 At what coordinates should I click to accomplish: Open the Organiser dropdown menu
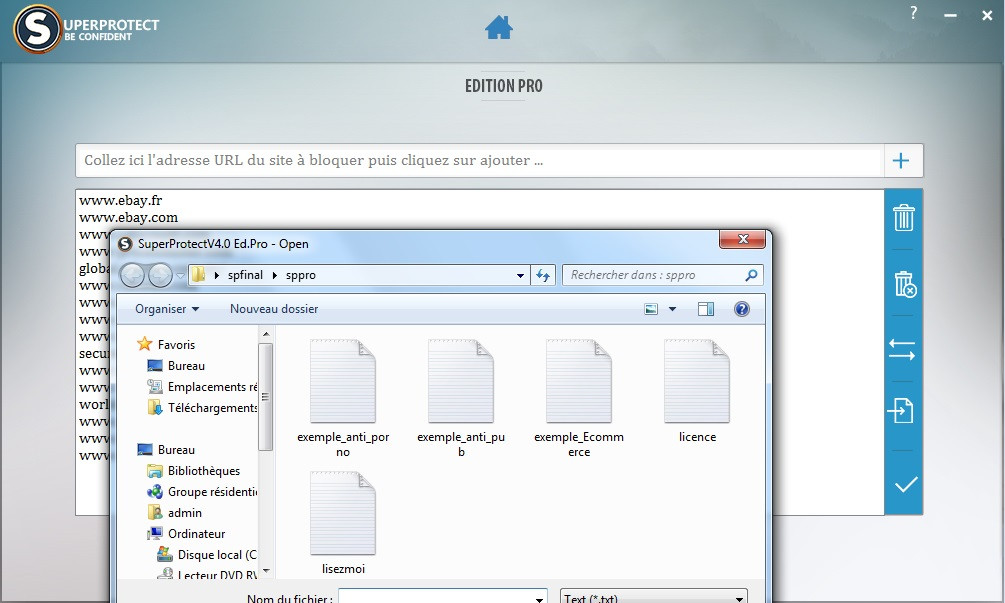(x=167, y=310)
